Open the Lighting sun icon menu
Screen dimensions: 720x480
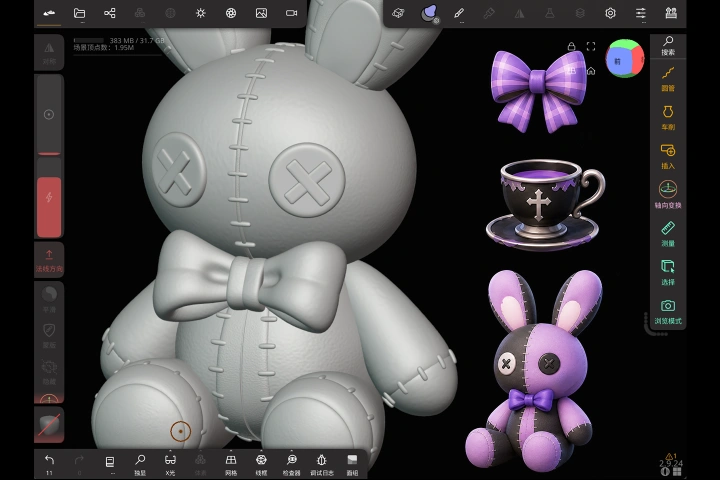tap(201, 13)
